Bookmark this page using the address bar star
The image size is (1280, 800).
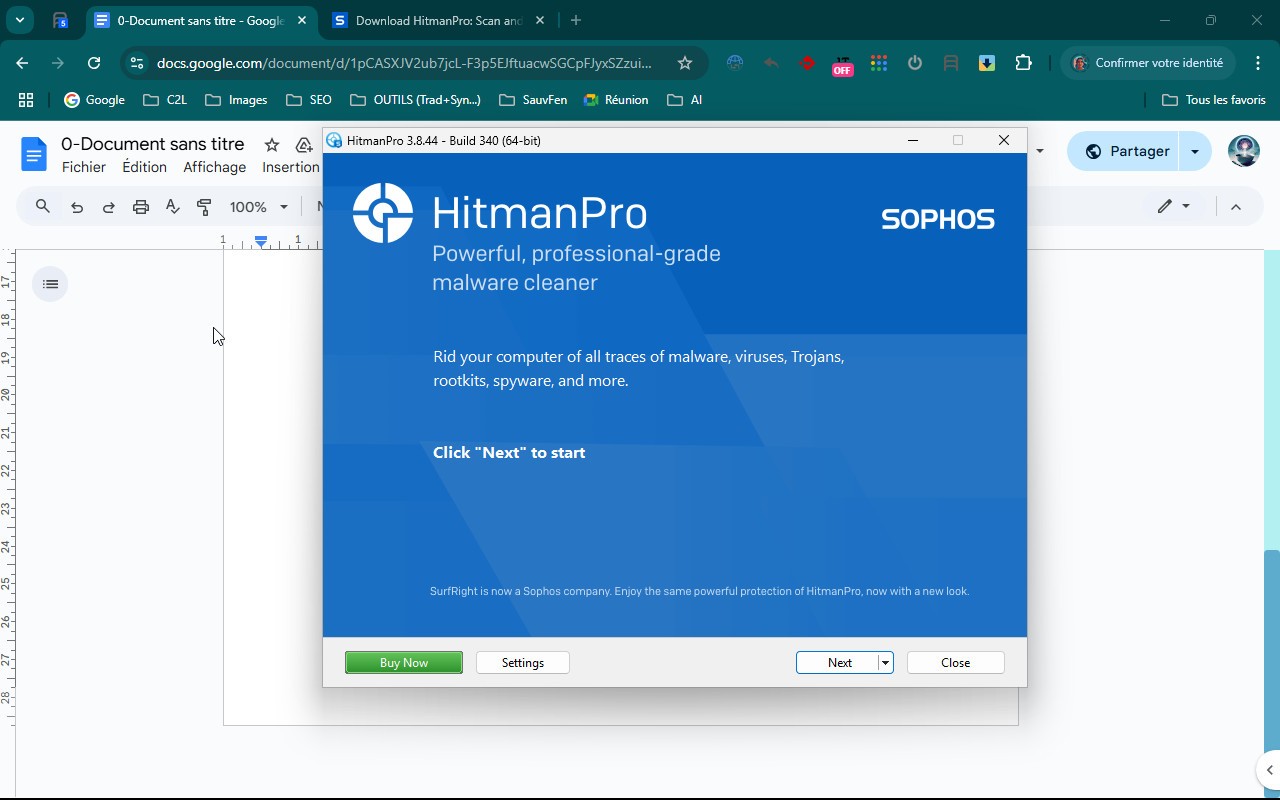[684, 62]
